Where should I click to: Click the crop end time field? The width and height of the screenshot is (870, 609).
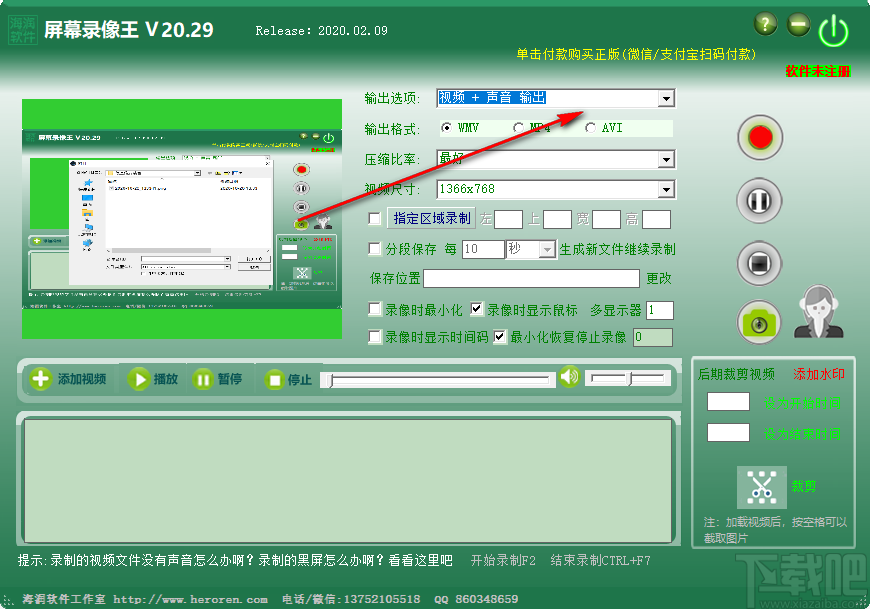click(x=728, y=433)
